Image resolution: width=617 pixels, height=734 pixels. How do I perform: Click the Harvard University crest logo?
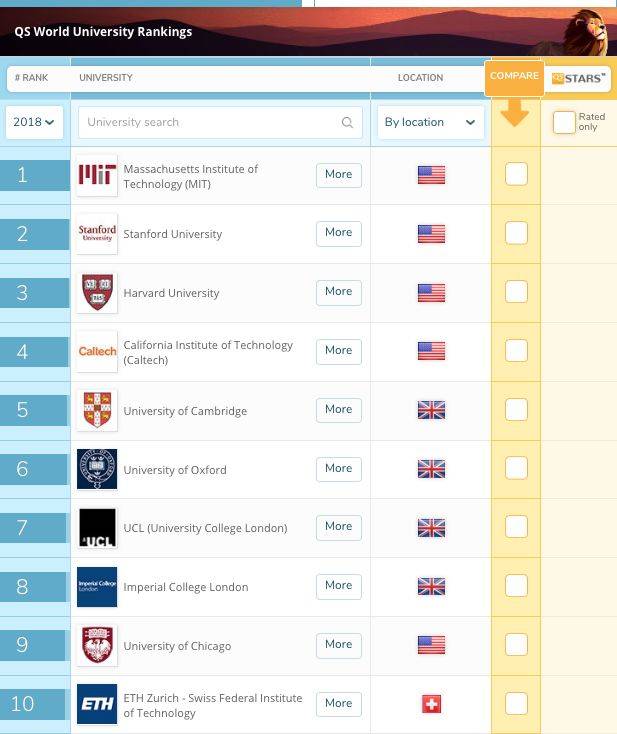[x=97, y=293]
